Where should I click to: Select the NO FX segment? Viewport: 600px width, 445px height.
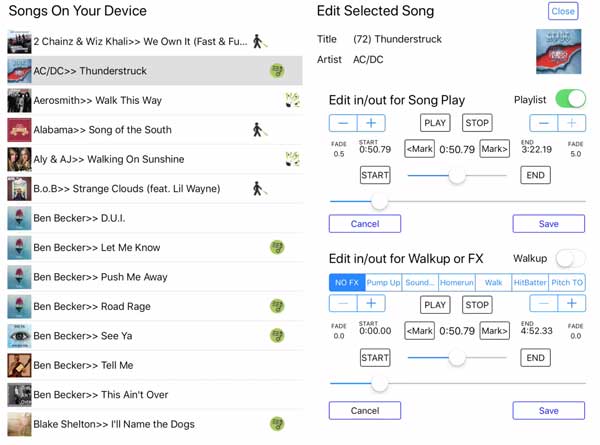click(347, 283)
